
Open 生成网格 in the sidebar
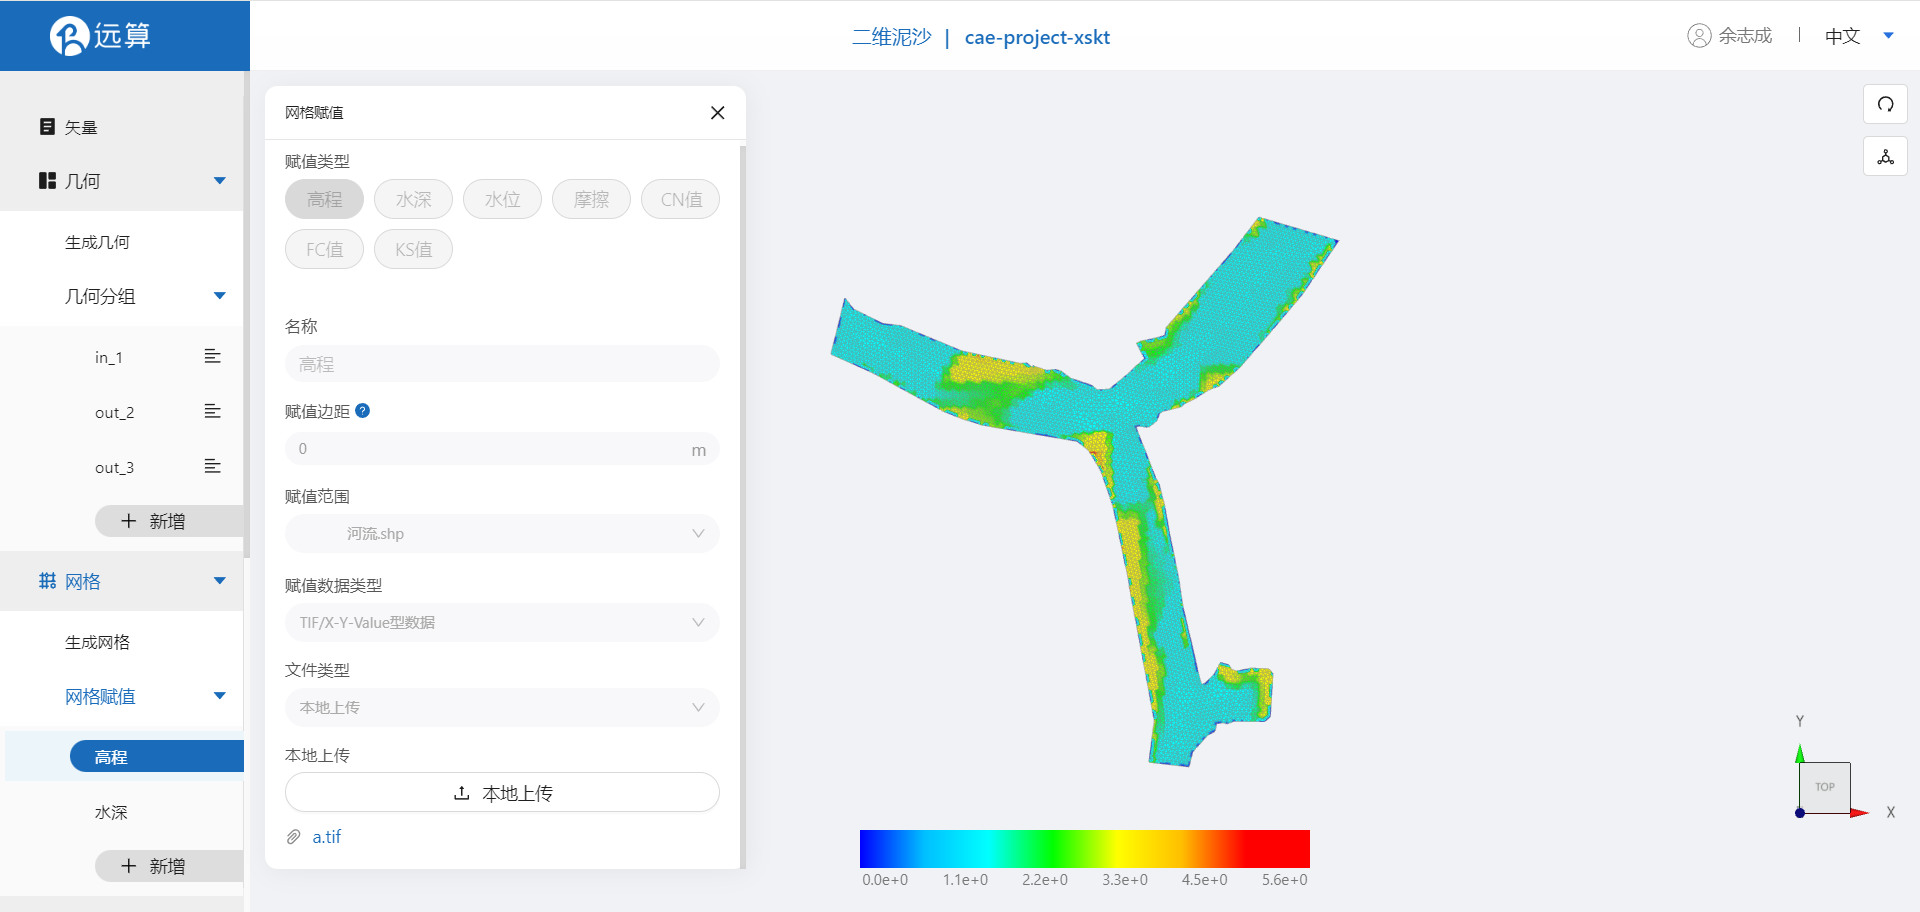98,642
